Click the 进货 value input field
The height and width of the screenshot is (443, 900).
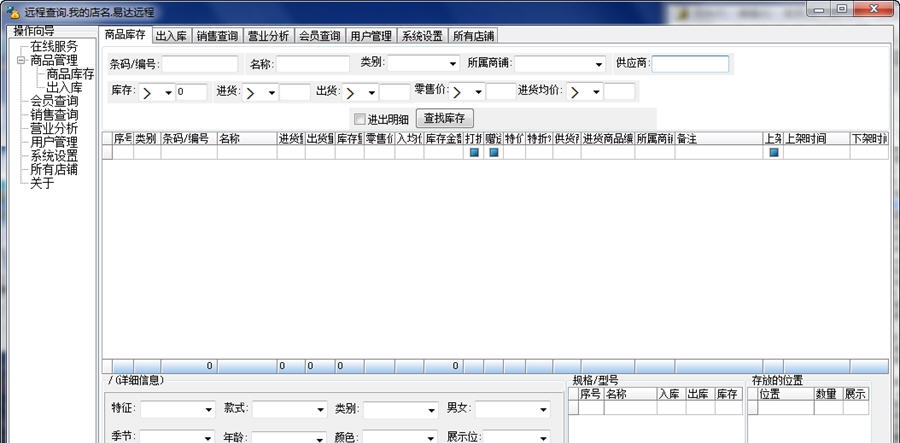pos(294,92)
